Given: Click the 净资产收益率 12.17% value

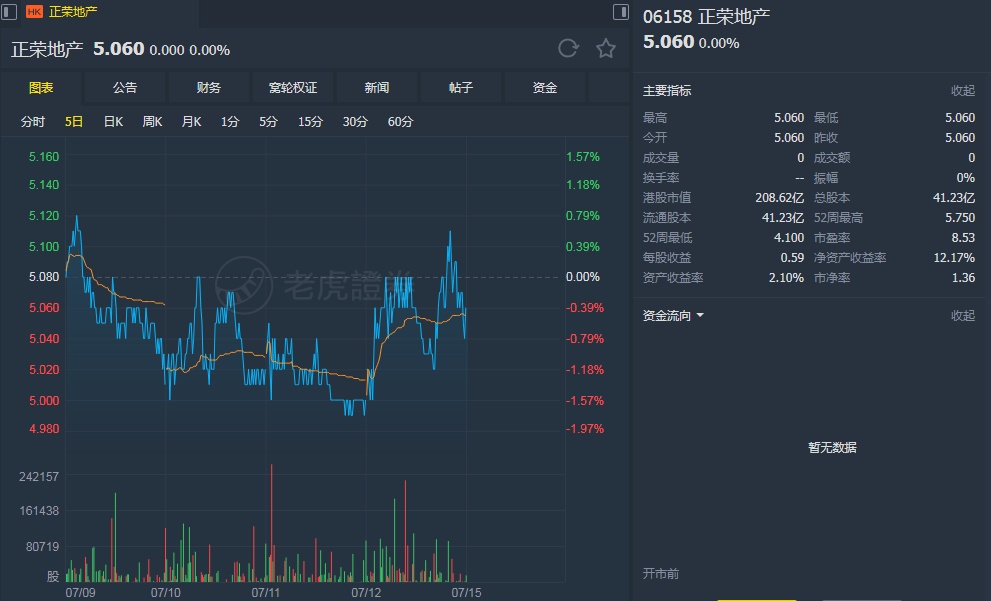Looking at the screenshot, I should tap(954, 258).
